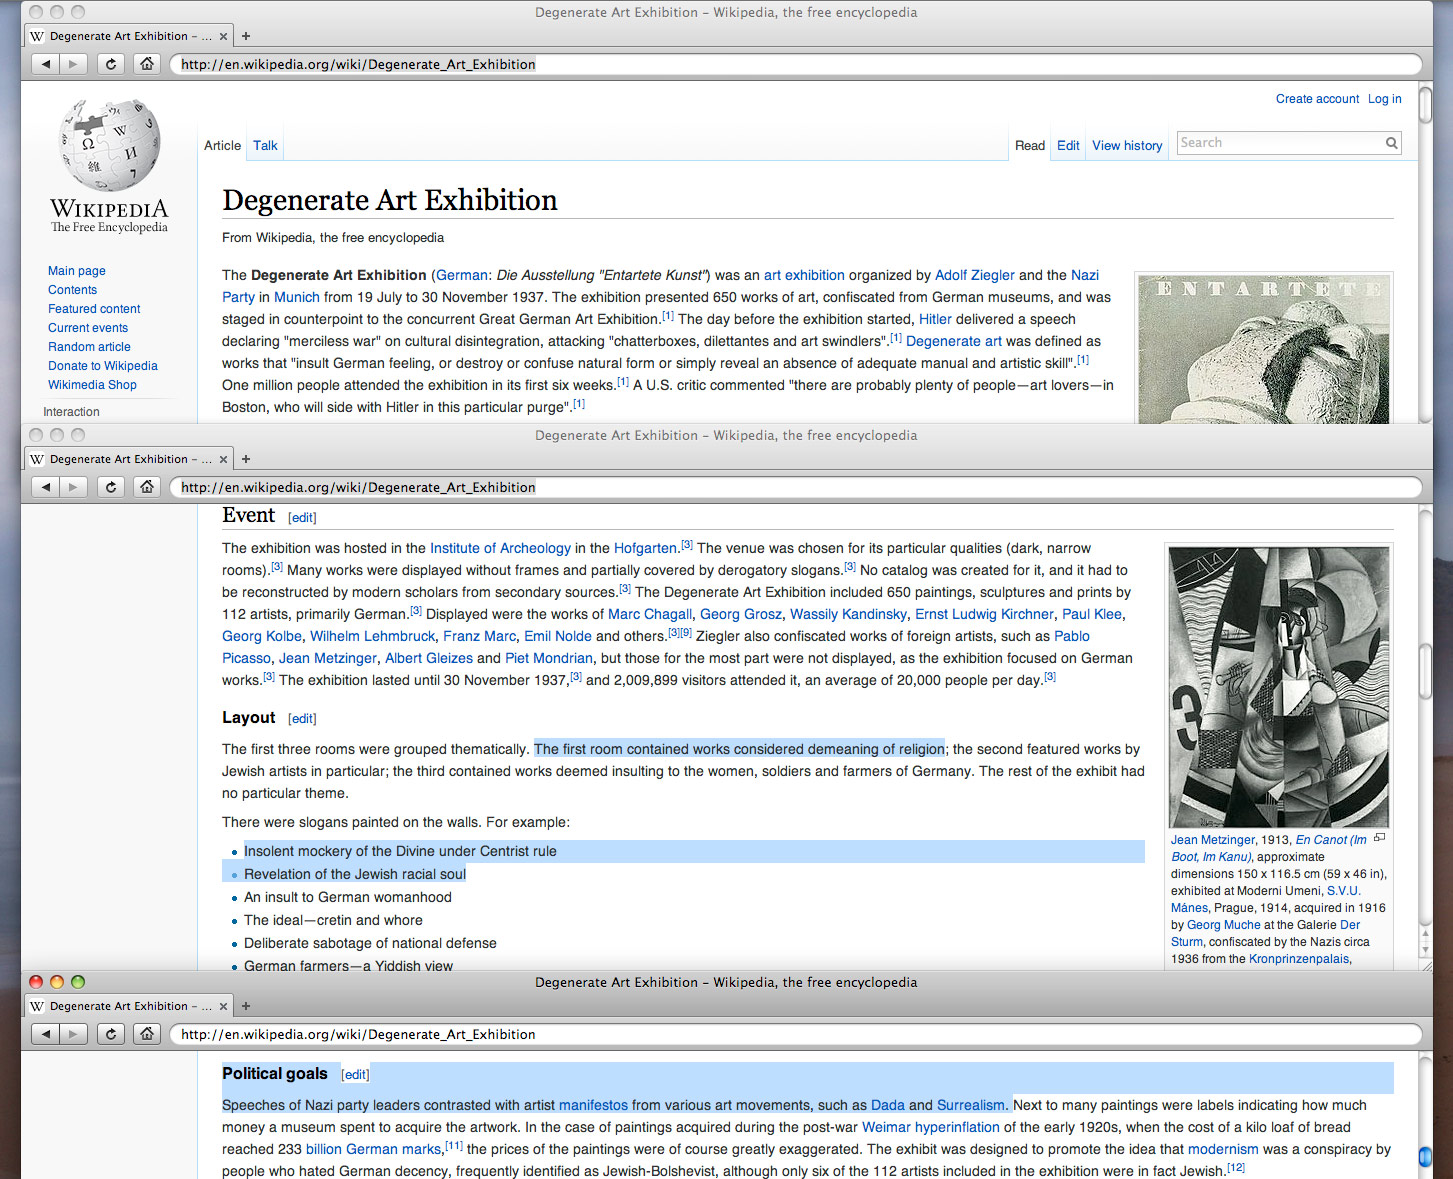Image resolution: width=1453 pixels, height=1179 pixels.
Task: Close the tab in the top window
Action: coord(223,36)
